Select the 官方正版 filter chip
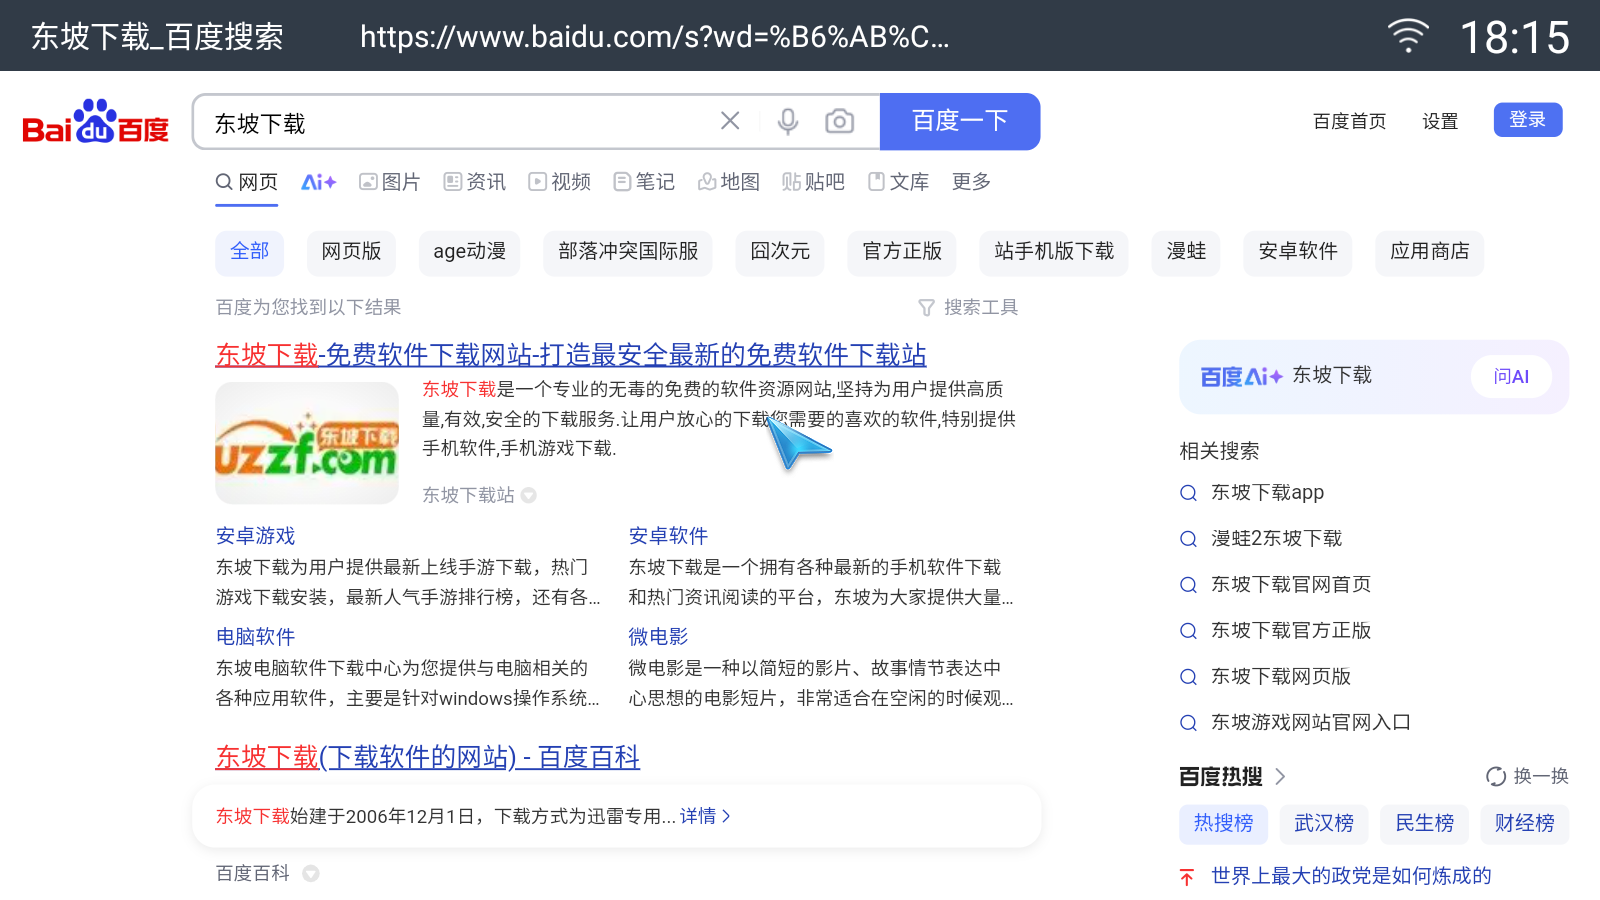1600x900 pixels. point(902,252)
